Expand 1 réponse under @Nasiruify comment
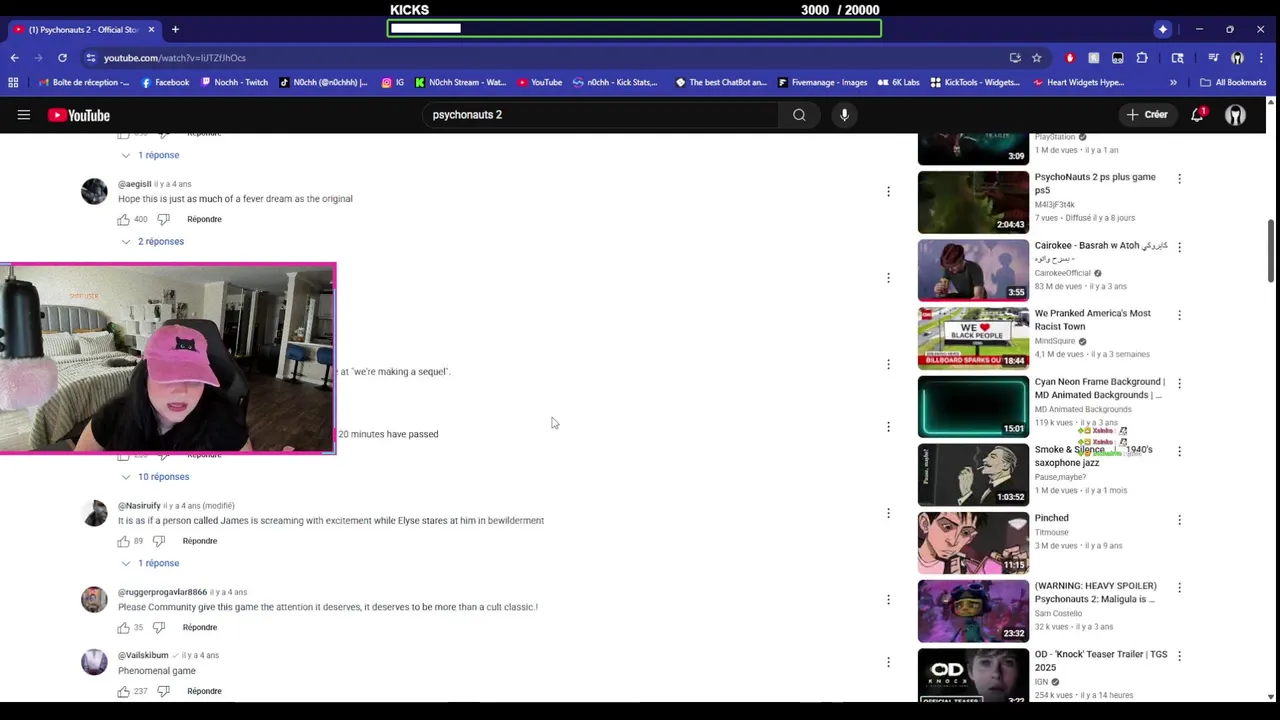Image resolution: width=1280 pixels, height=720 pixels. coord(150,563)
